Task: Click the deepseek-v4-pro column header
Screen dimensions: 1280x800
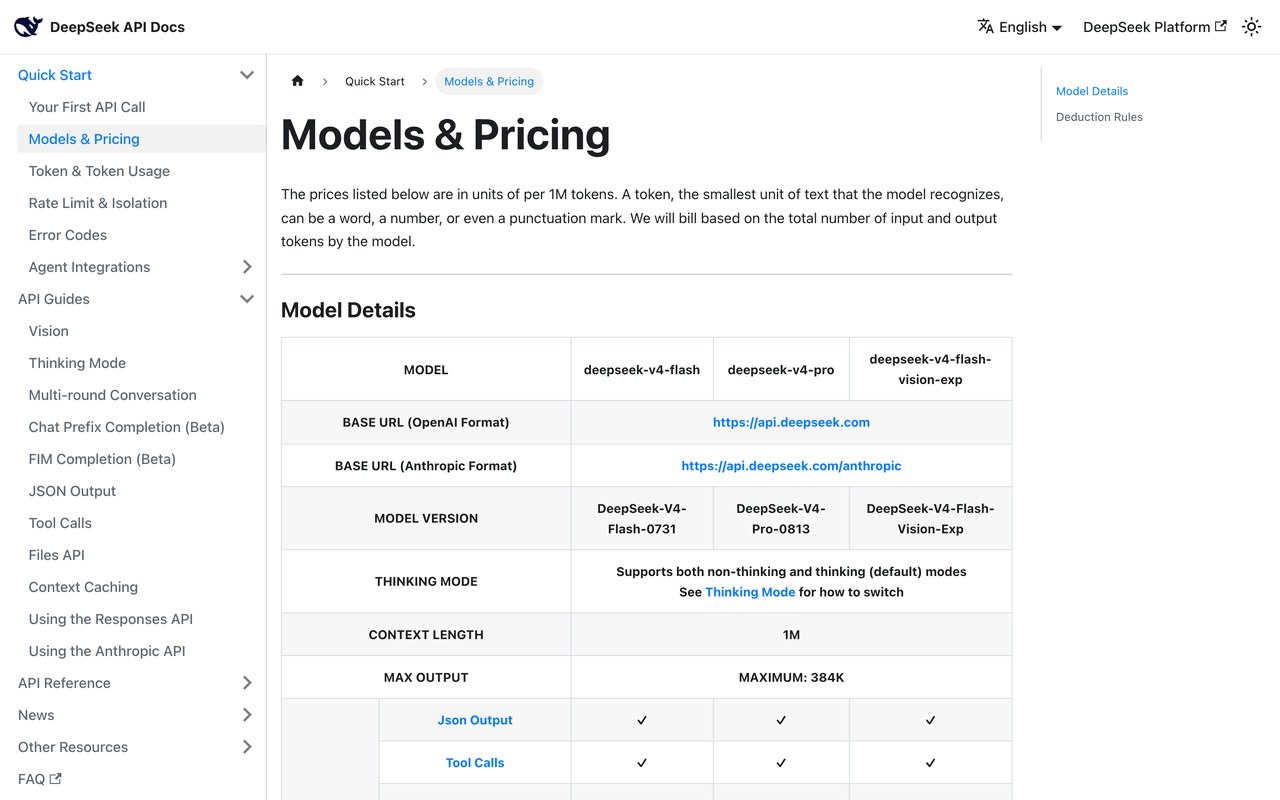Action: coord(781,369)
